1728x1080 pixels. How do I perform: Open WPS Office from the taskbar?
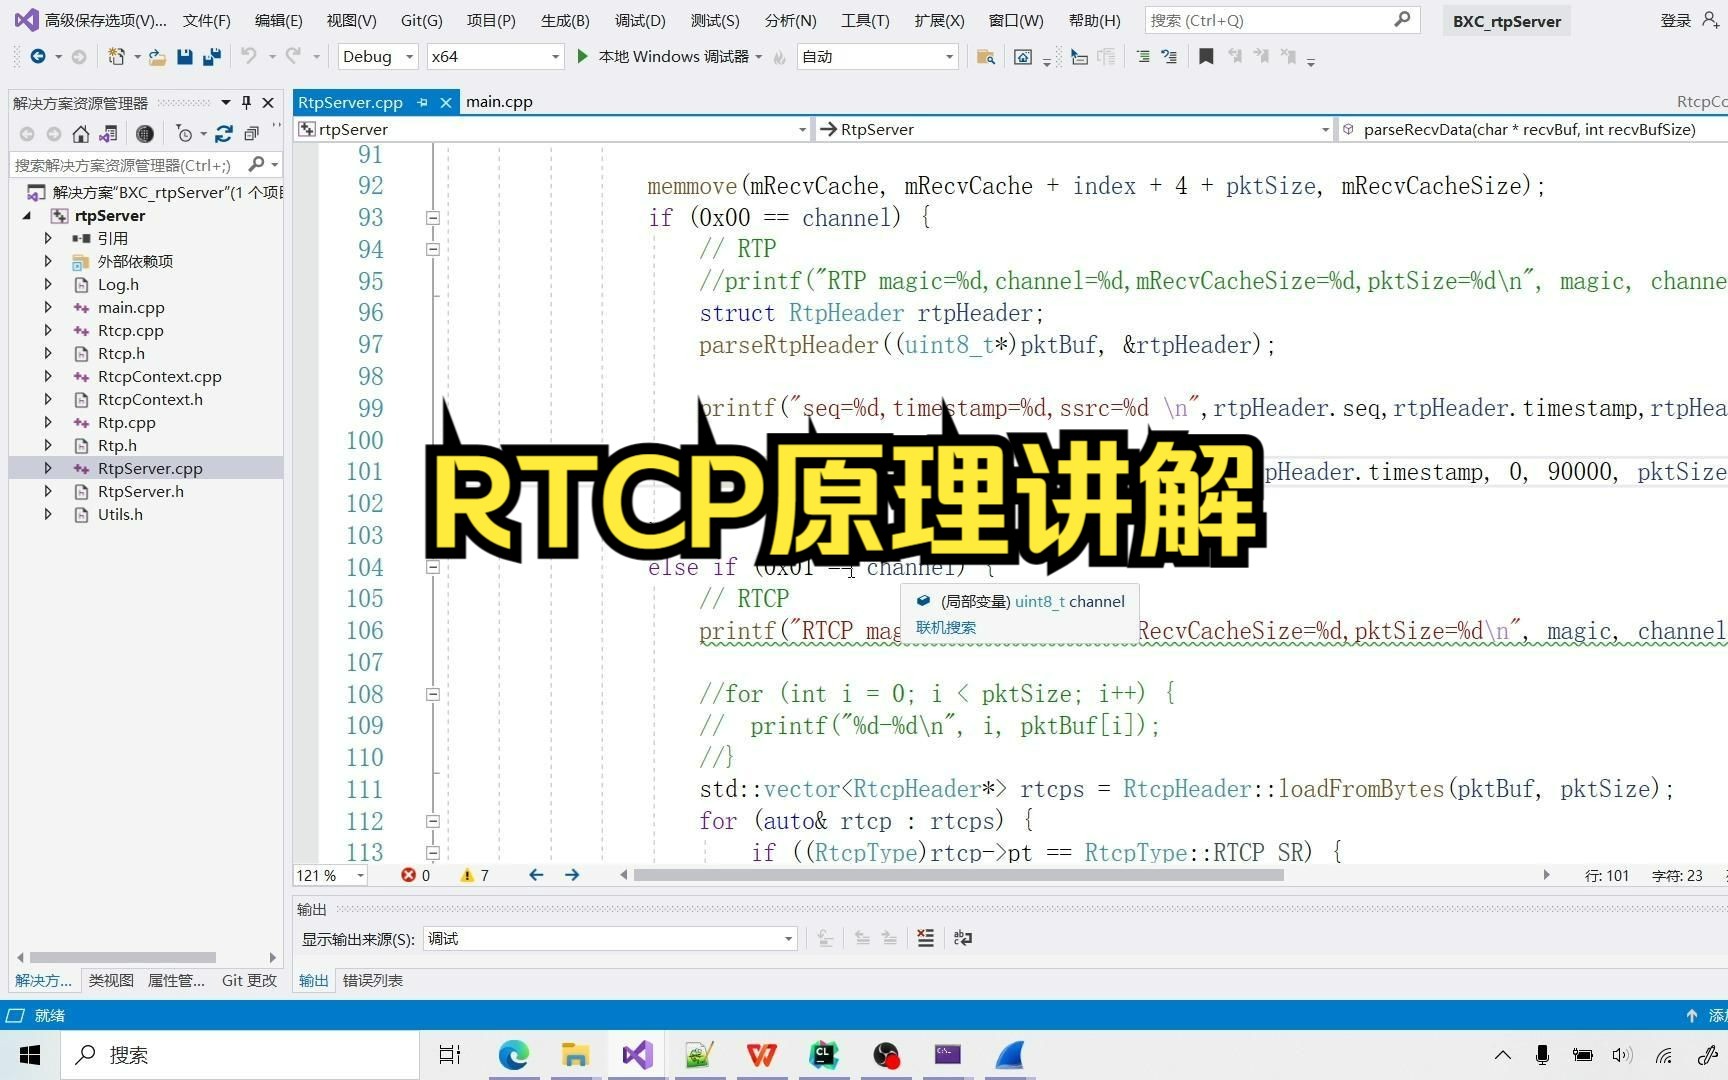tap(762, 1055)
